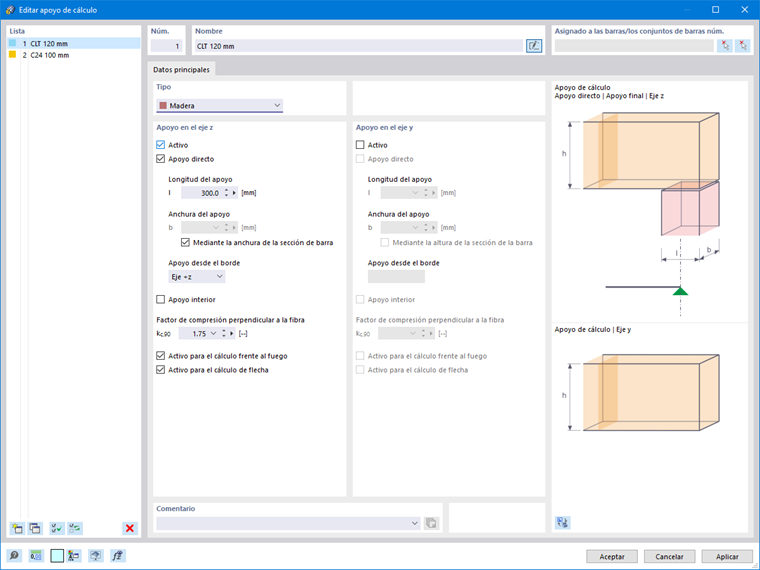
Task: Toggle Activo para el cálculo frente al fuego (eje z)
Action: pos(160,356)
